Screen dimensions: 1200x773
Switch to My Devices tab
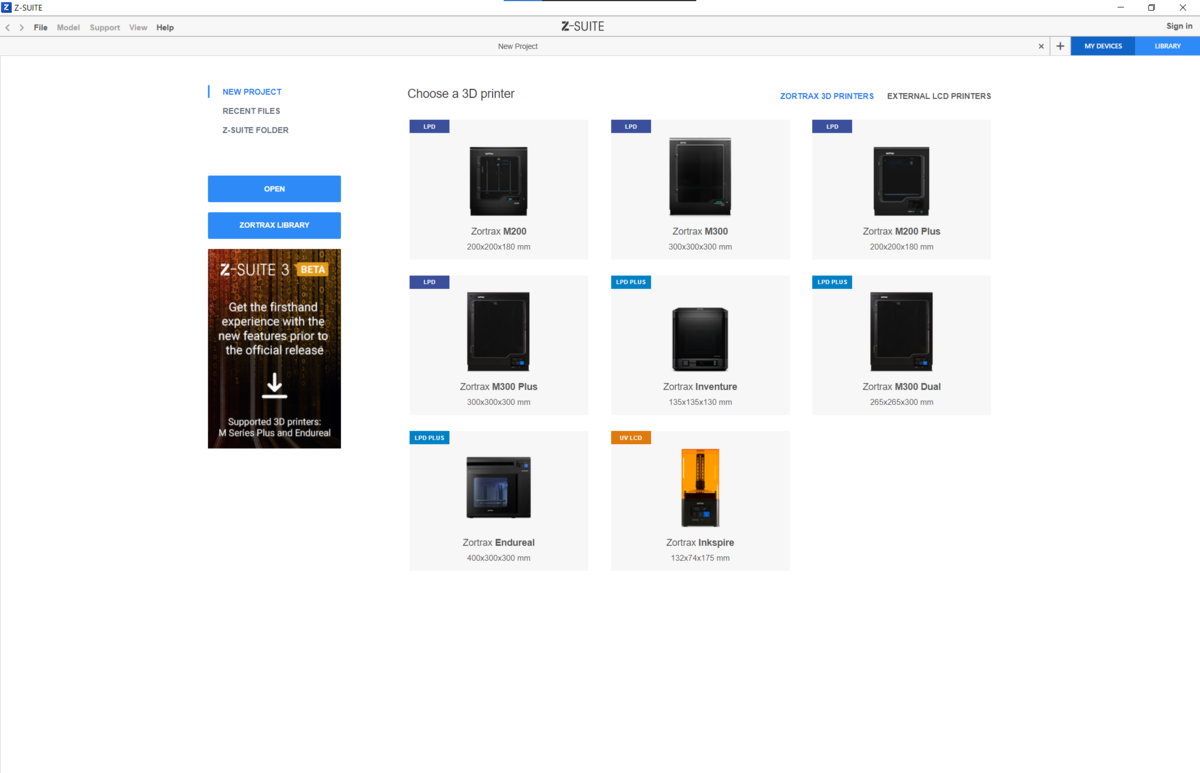(x=1103, y=46)
